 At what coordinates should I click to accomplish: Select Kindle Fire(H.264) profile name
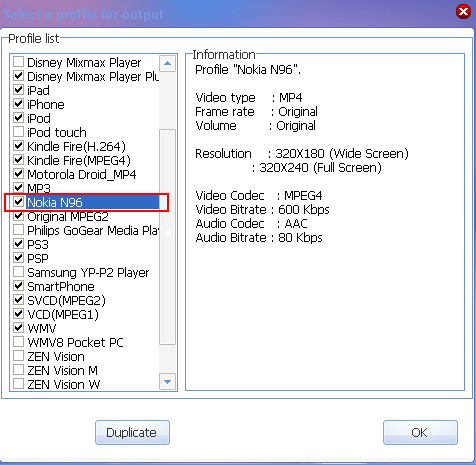coord(76,147)
